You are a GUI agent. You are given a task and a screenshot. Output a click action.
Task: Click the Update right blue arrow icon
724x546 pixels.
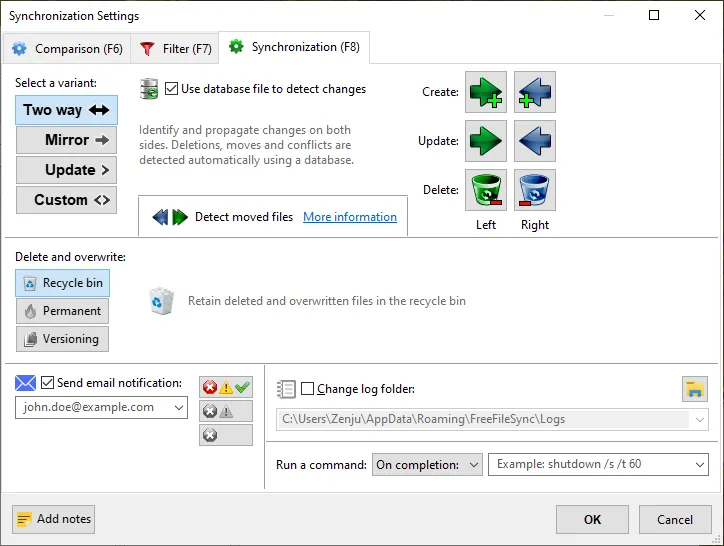(x=535, y=141)
